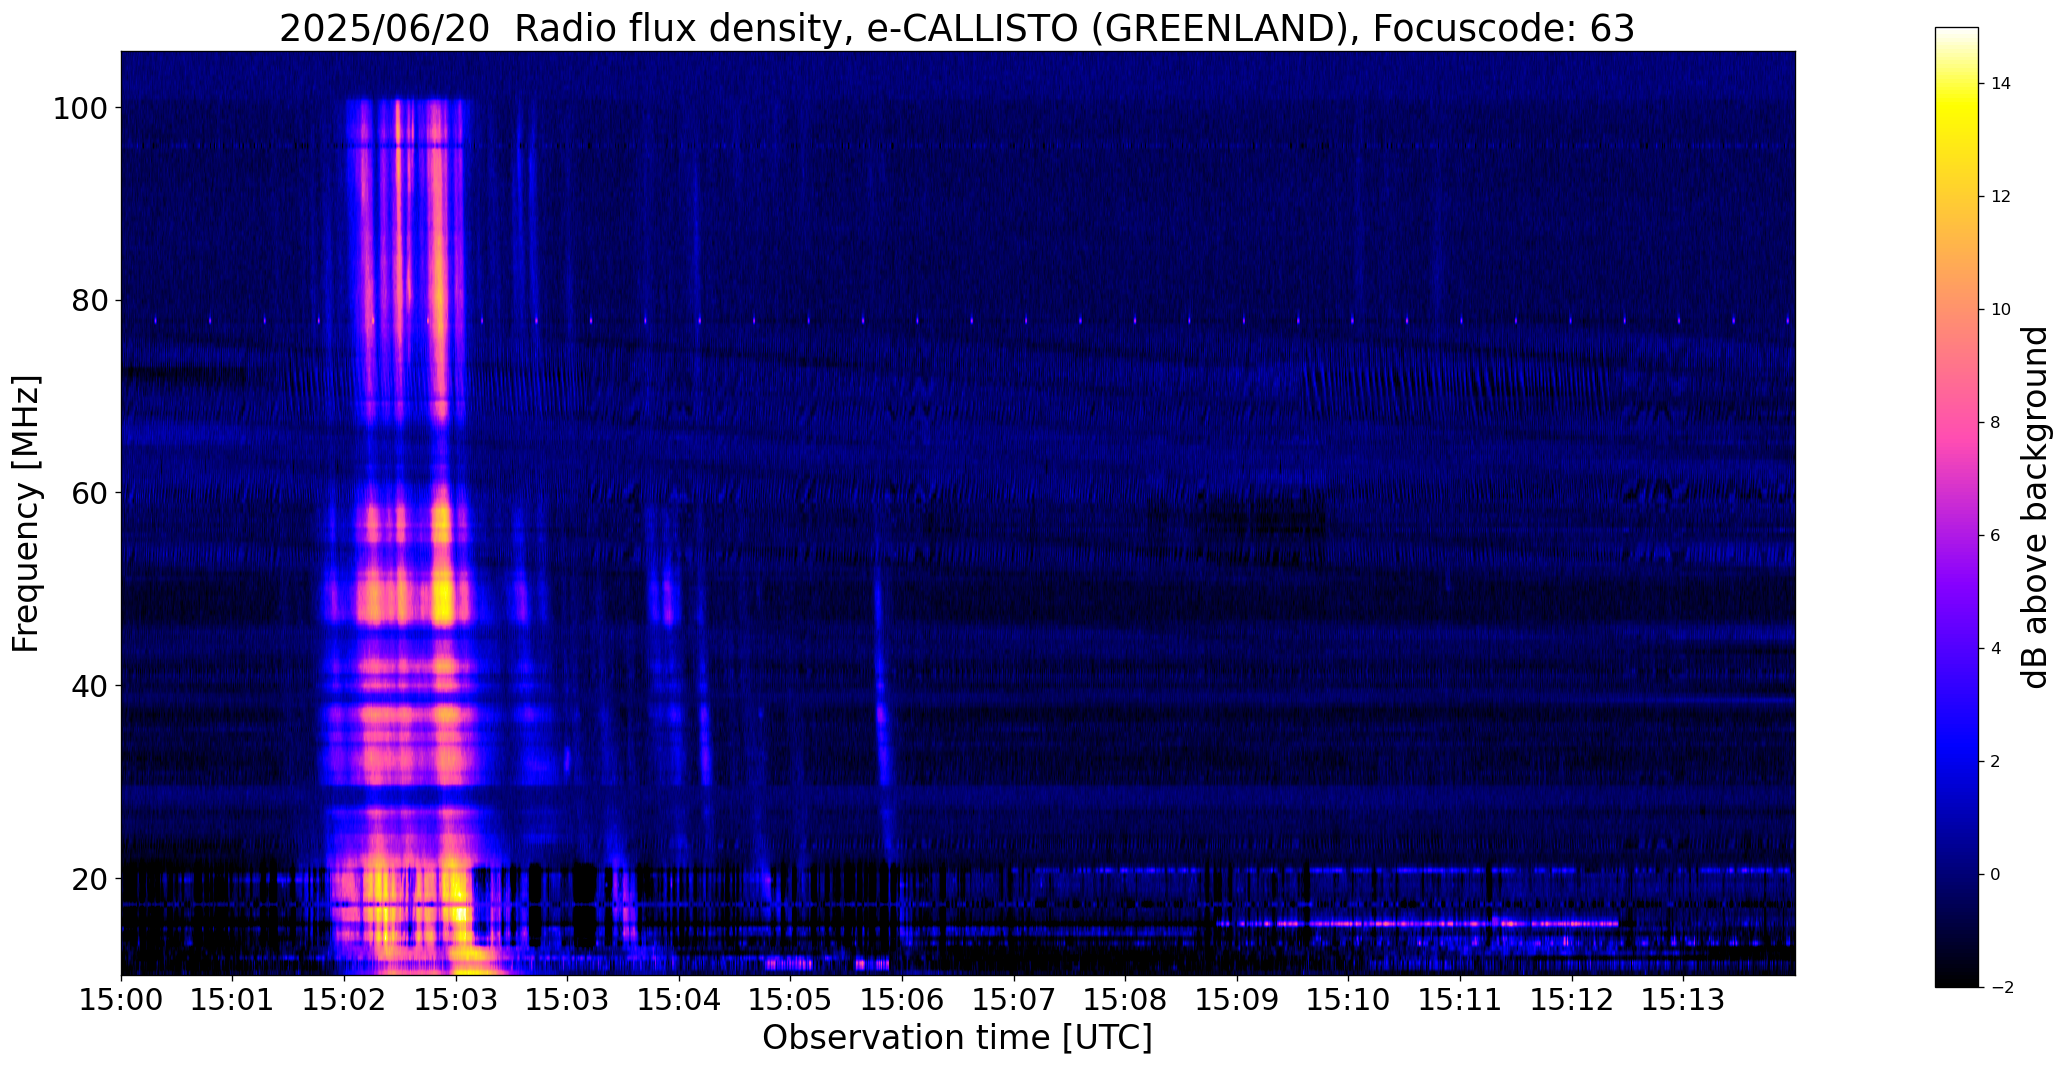Click the colorbar tick label 0

1996,875
